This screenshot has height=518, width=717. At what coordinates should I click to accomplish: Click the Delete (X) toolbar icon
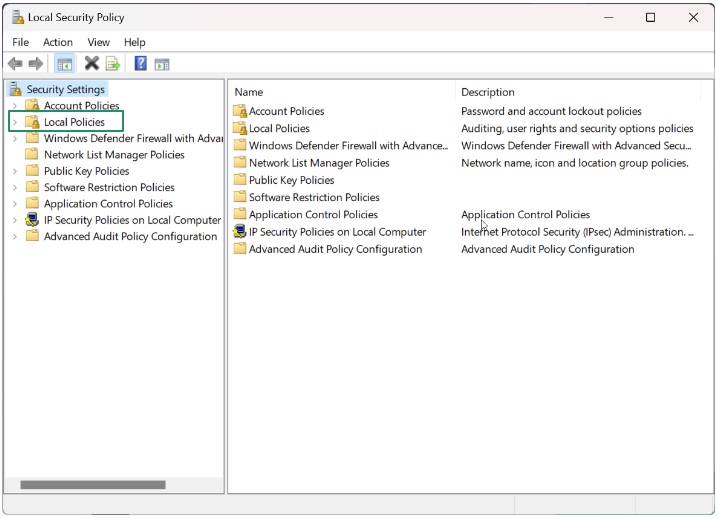tap(91, 63)
